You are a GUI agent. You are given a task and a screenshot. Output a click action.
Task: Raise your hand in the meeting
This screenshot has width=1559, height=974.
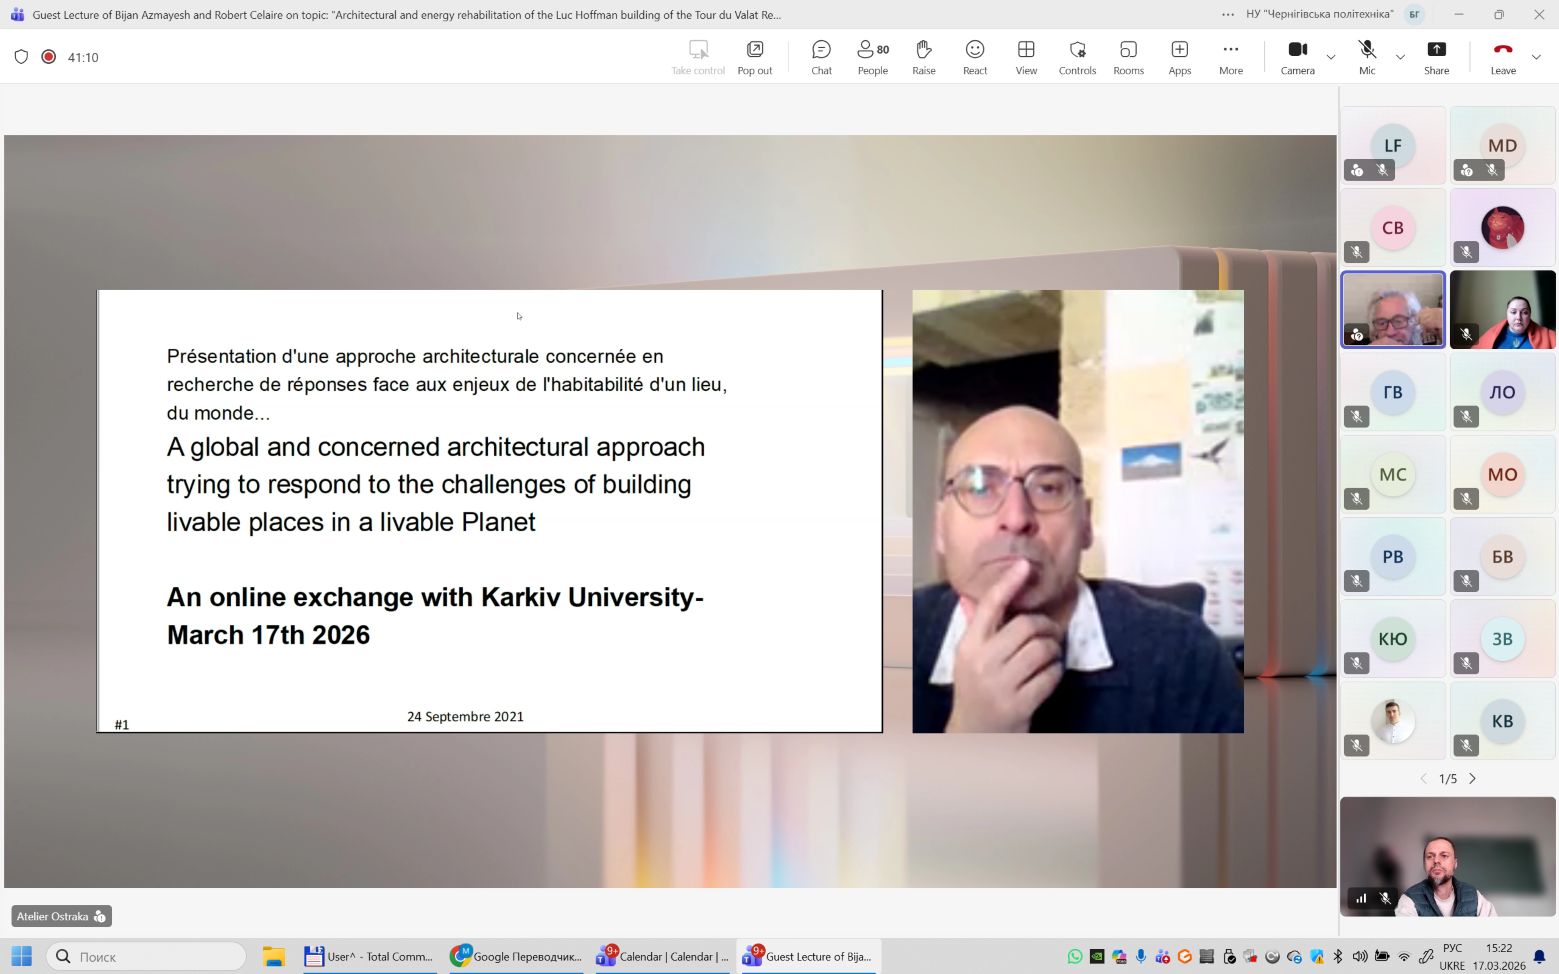tap(923, 57)
